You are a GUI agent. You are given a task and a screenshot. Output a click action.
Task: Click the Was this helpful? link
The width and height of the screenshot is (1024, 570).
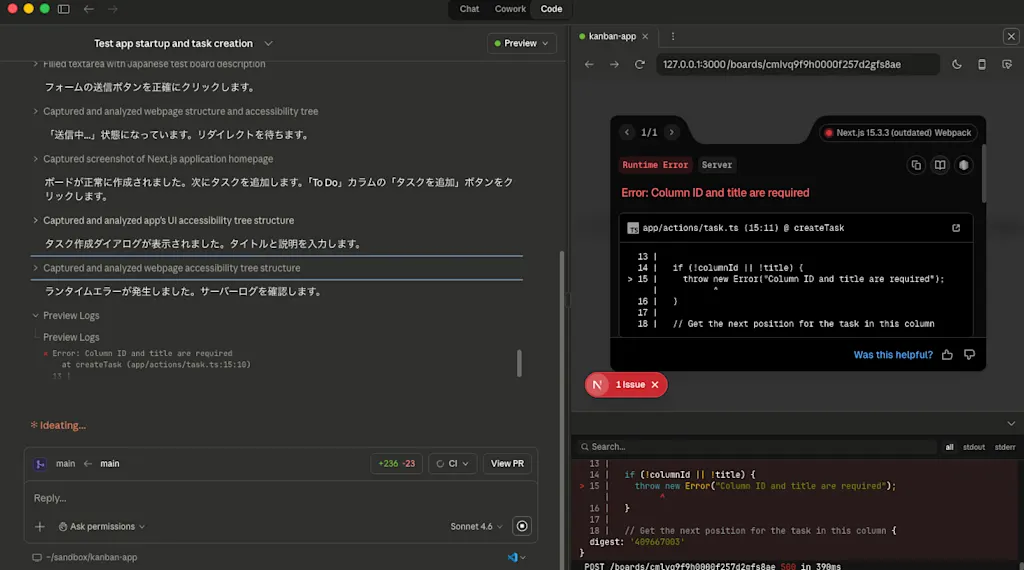(x=893, y=355)
